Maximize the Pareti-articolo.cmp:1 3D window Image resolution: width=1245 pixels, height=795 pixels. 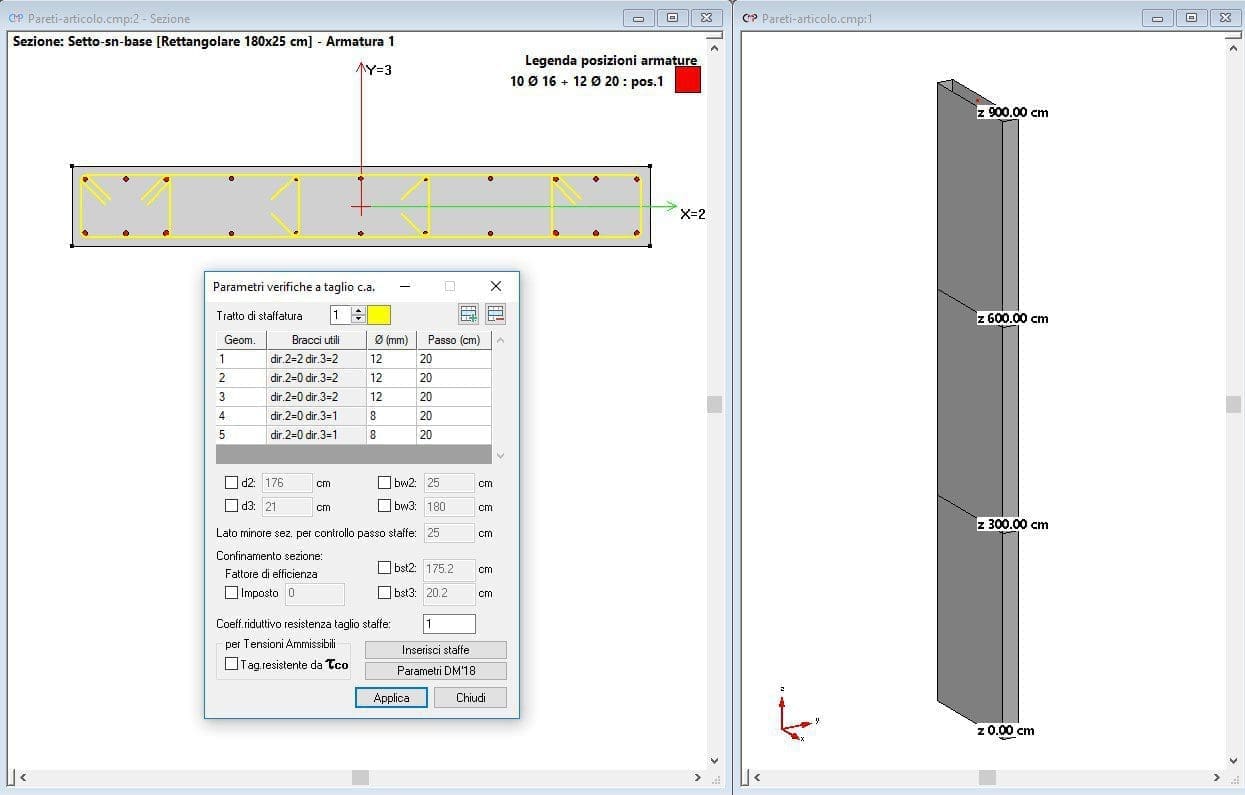click(x=1191, y=17)
